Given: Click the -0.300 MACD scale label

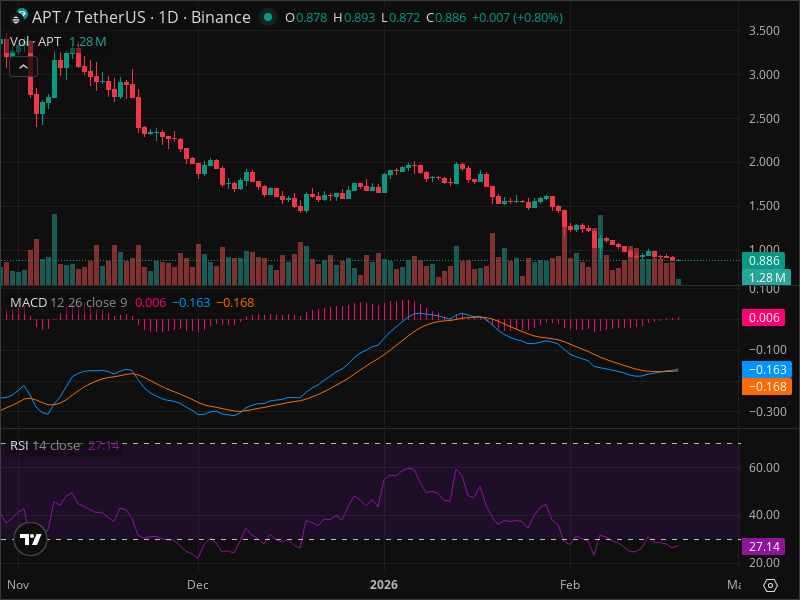Looking at the screenshot, I should tap(767, 412).
